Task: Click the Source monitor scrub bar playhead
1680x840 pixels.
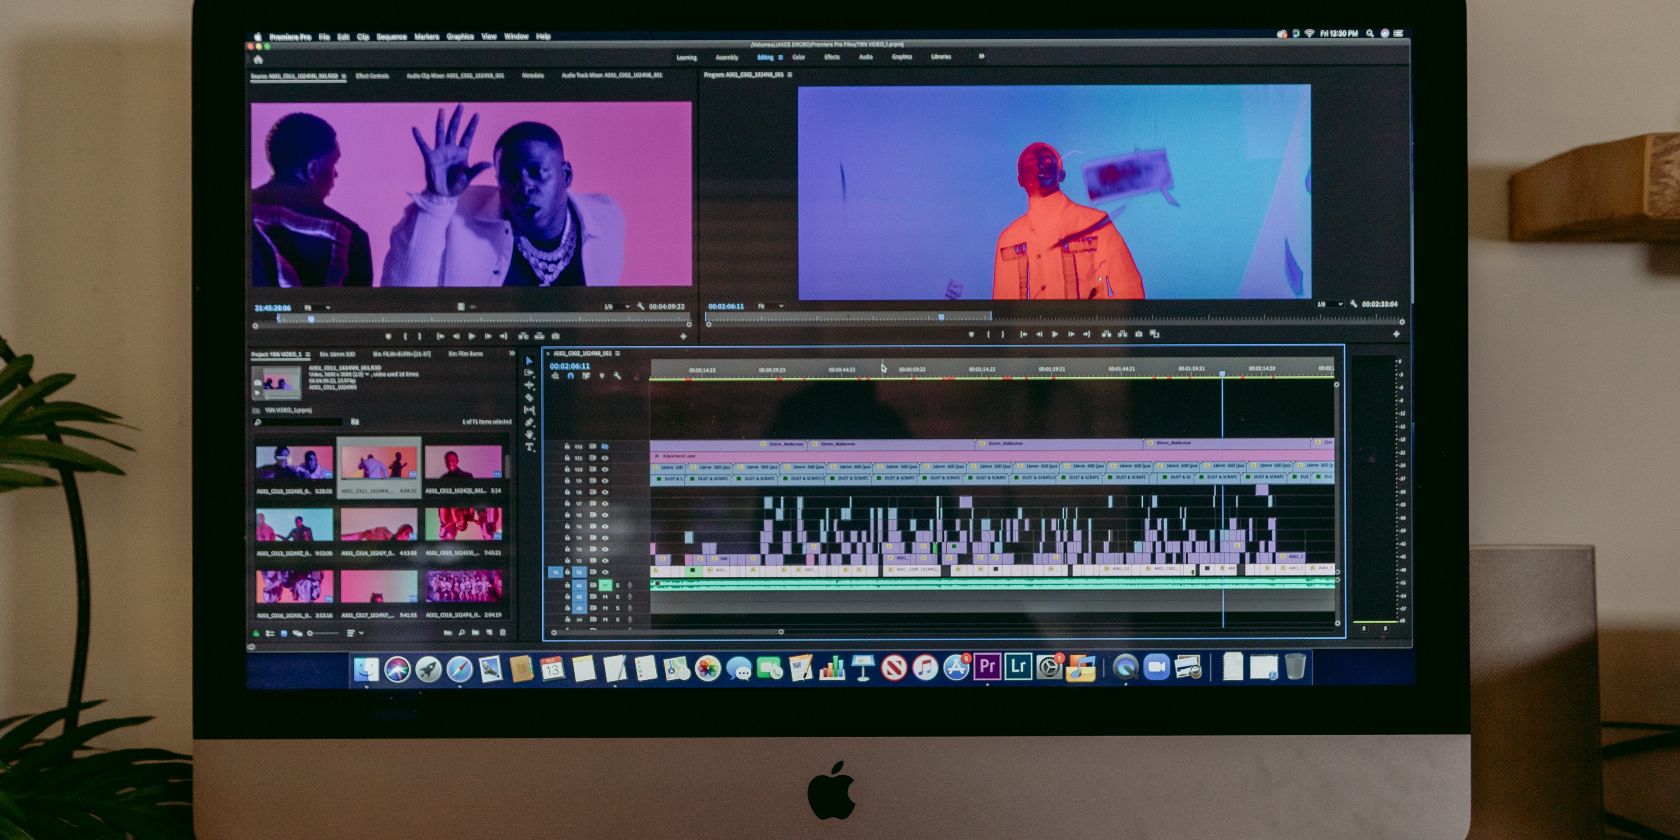Action: click(311, 320)
